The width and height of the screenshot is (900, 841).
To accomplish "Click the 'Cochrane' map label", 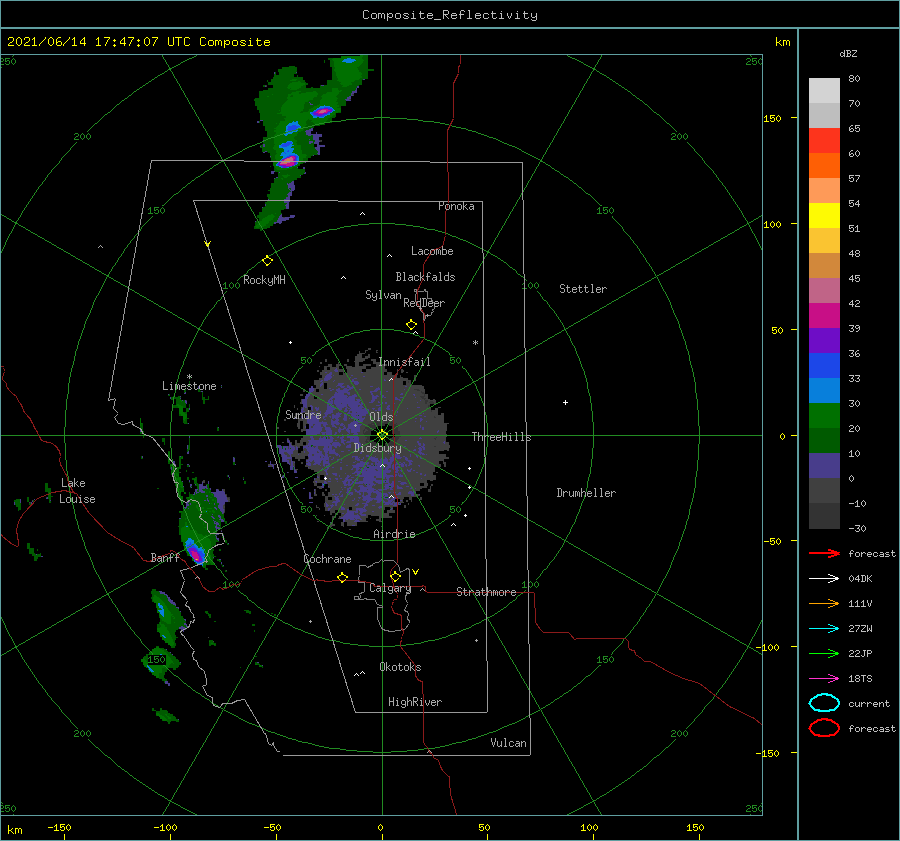I will [327, 559].
